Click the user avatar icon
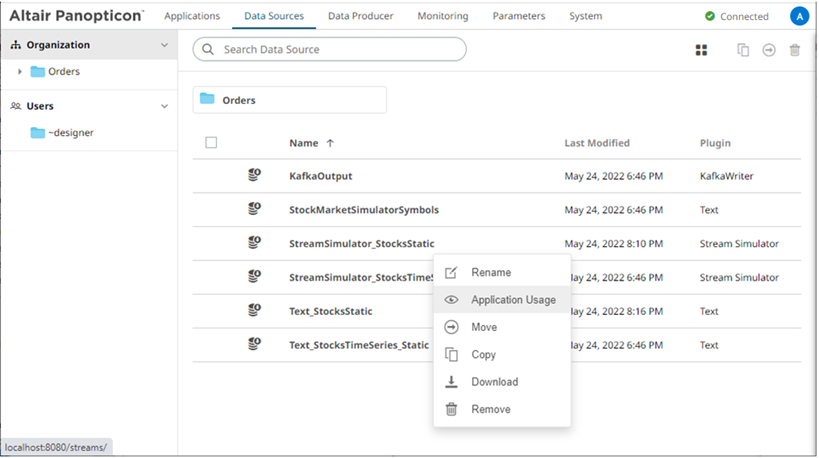The image size is (819, 458). coord(798,16)
